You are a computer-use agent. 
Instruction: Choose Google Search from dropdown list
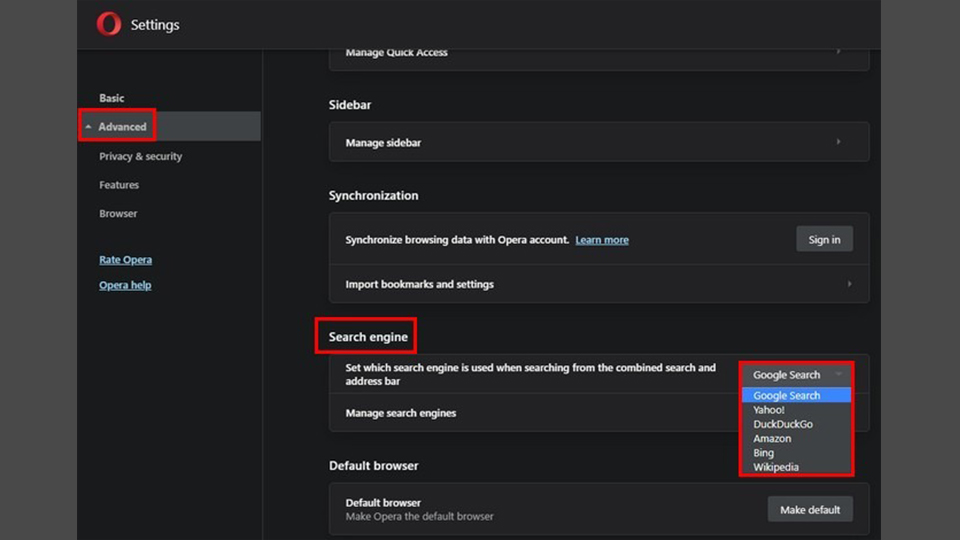796,396
